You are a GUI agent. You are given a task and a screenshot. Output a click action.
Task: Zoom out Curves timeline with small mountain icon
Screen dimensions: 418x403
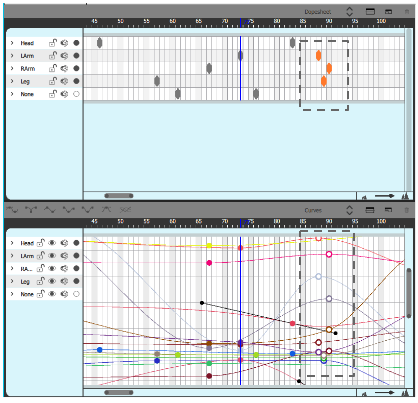364,394
